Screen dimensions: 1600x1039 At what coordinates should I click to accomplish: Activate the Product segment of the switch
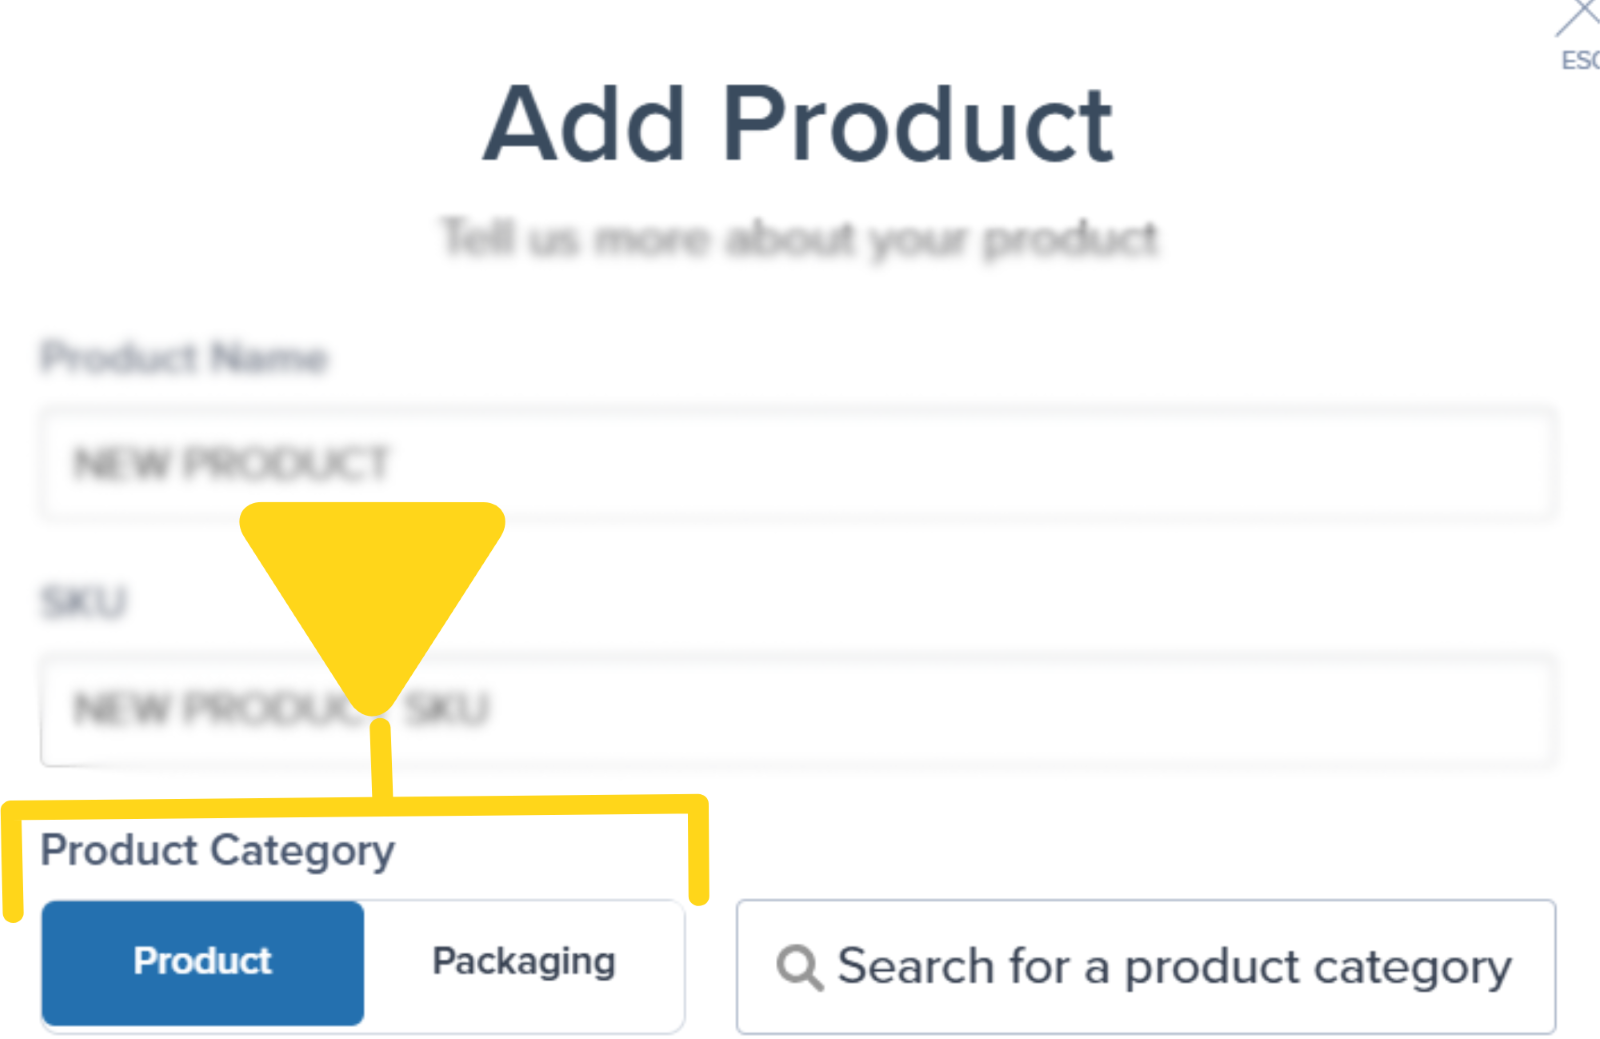pyautogui.click(x=202, y=962)
